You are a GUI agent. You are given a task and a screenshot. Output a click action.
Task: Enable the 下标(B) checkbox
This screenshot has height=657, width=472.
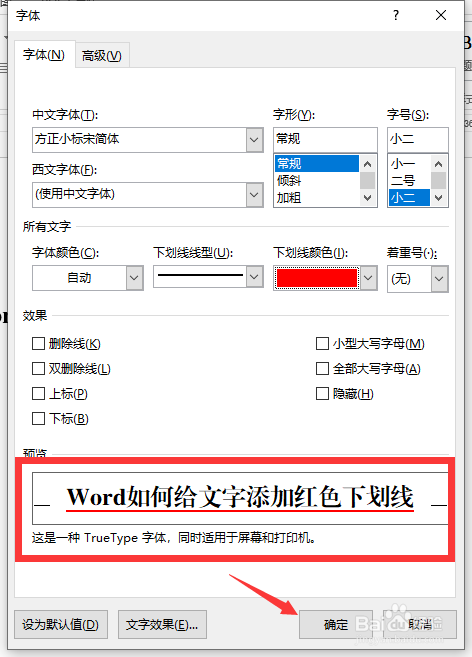point(39,419)
